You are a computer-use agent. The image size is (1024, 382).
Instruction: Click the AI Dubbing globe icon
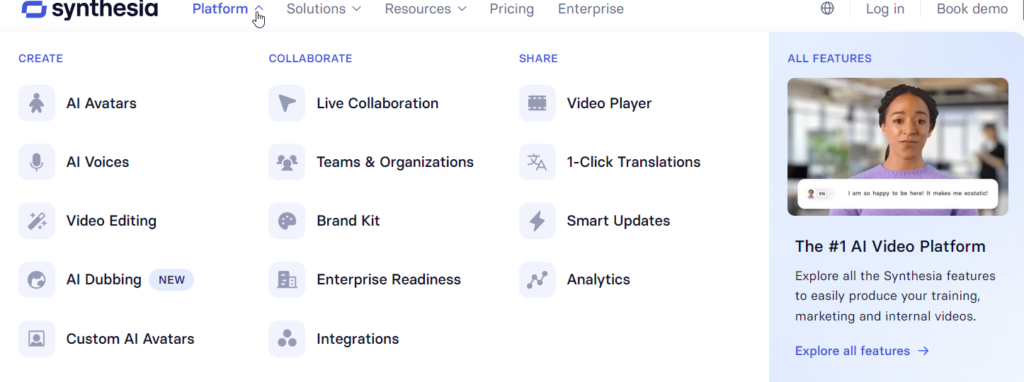(37, 280)
